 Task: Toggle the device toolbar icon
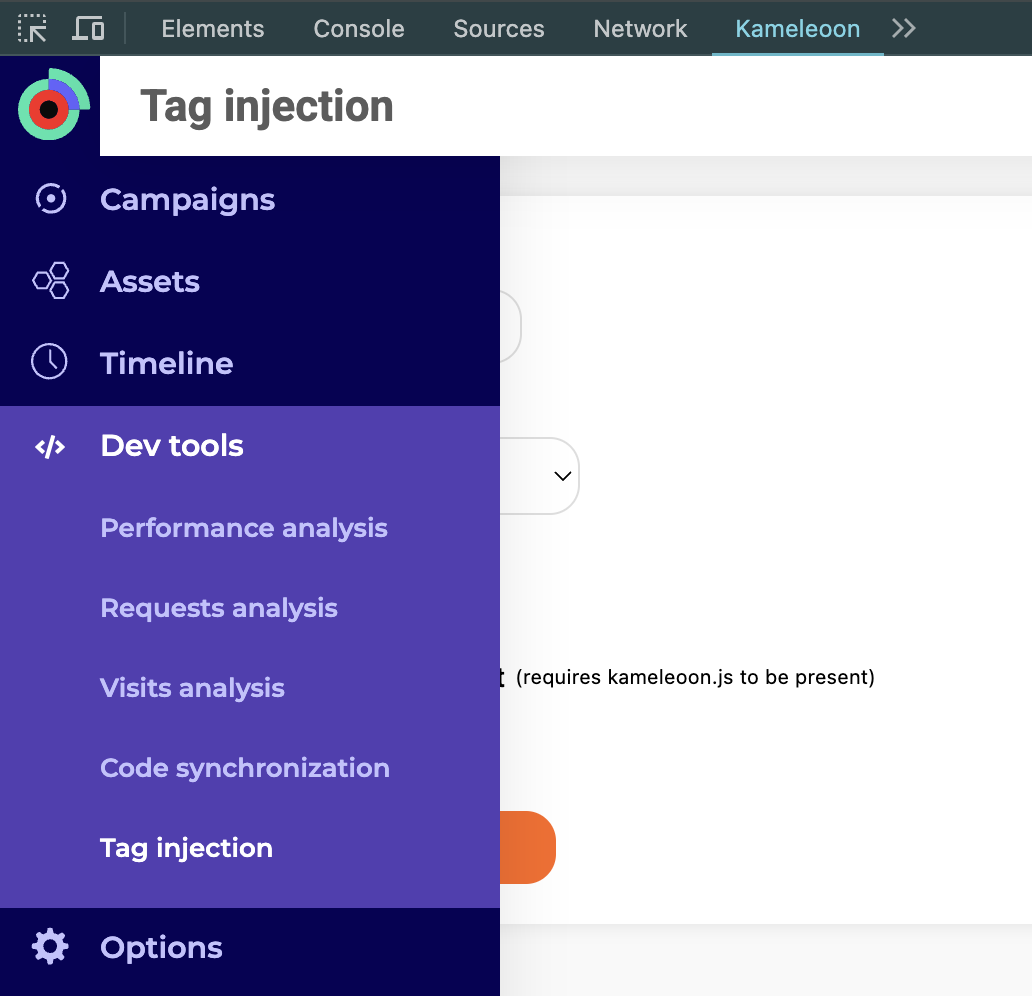(x=88, y=29)
